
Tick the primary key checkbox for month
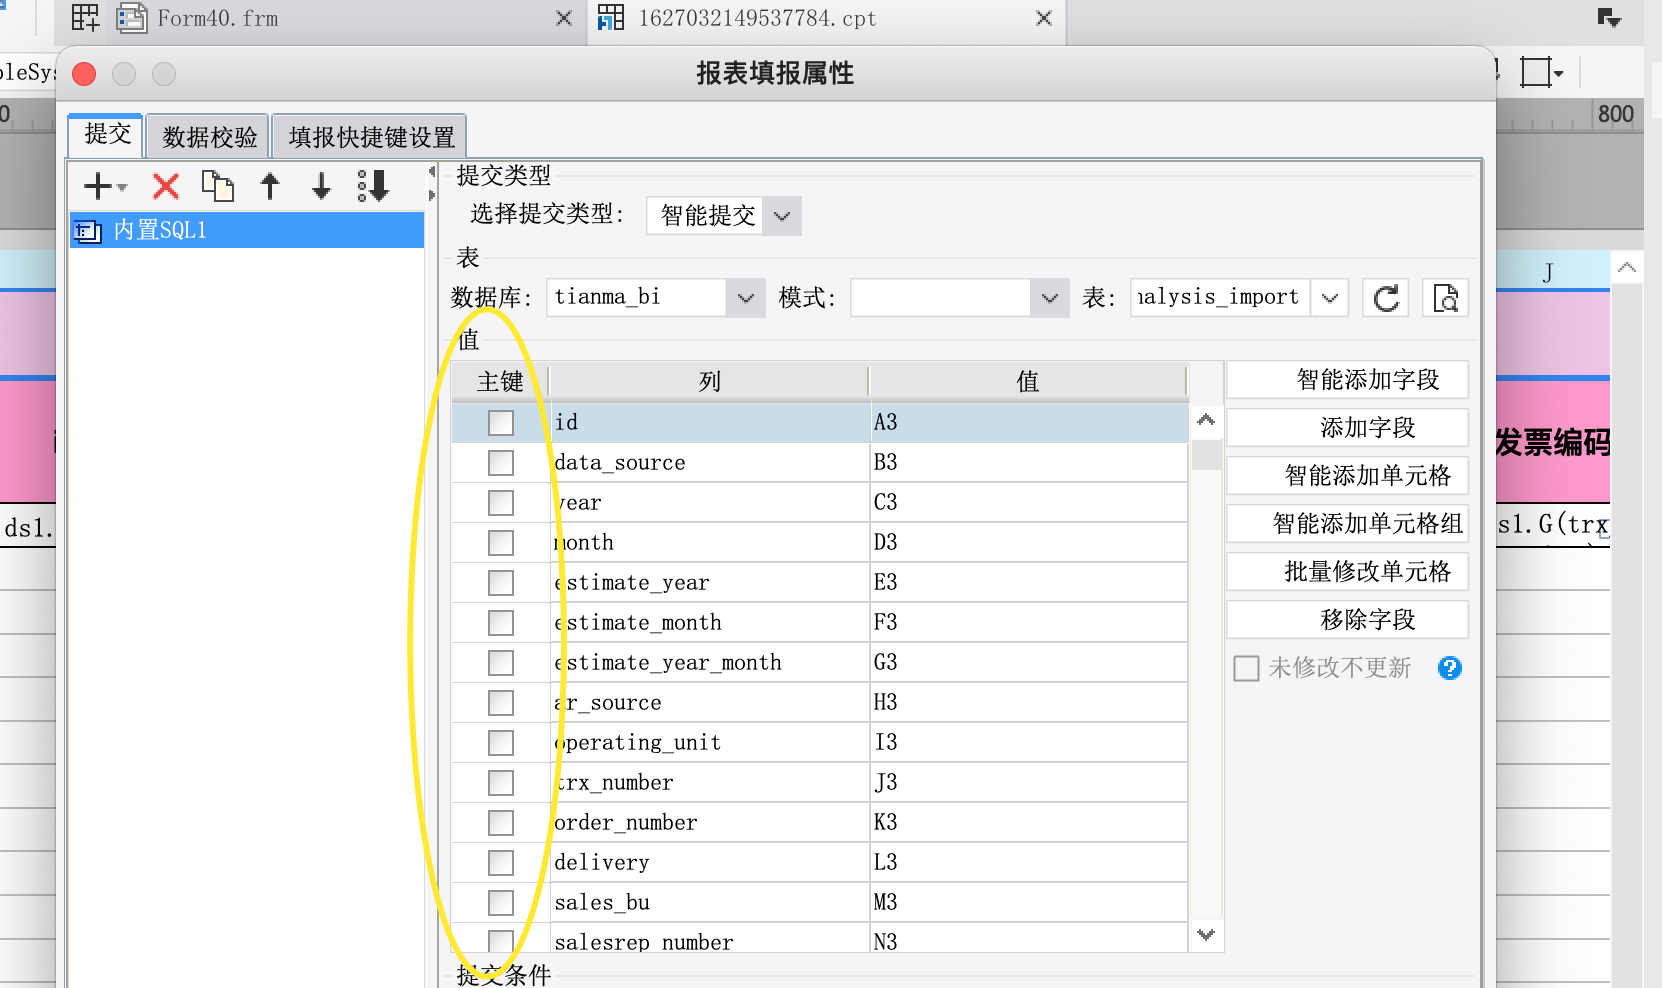pyautogui.click(x=501, y=543)
